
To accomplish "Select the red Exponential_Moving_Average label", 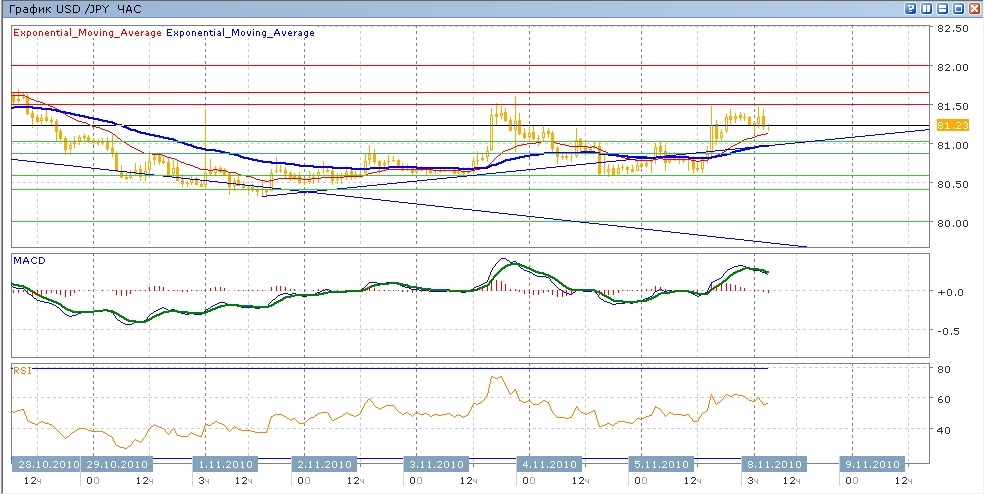I will [87, 33].
